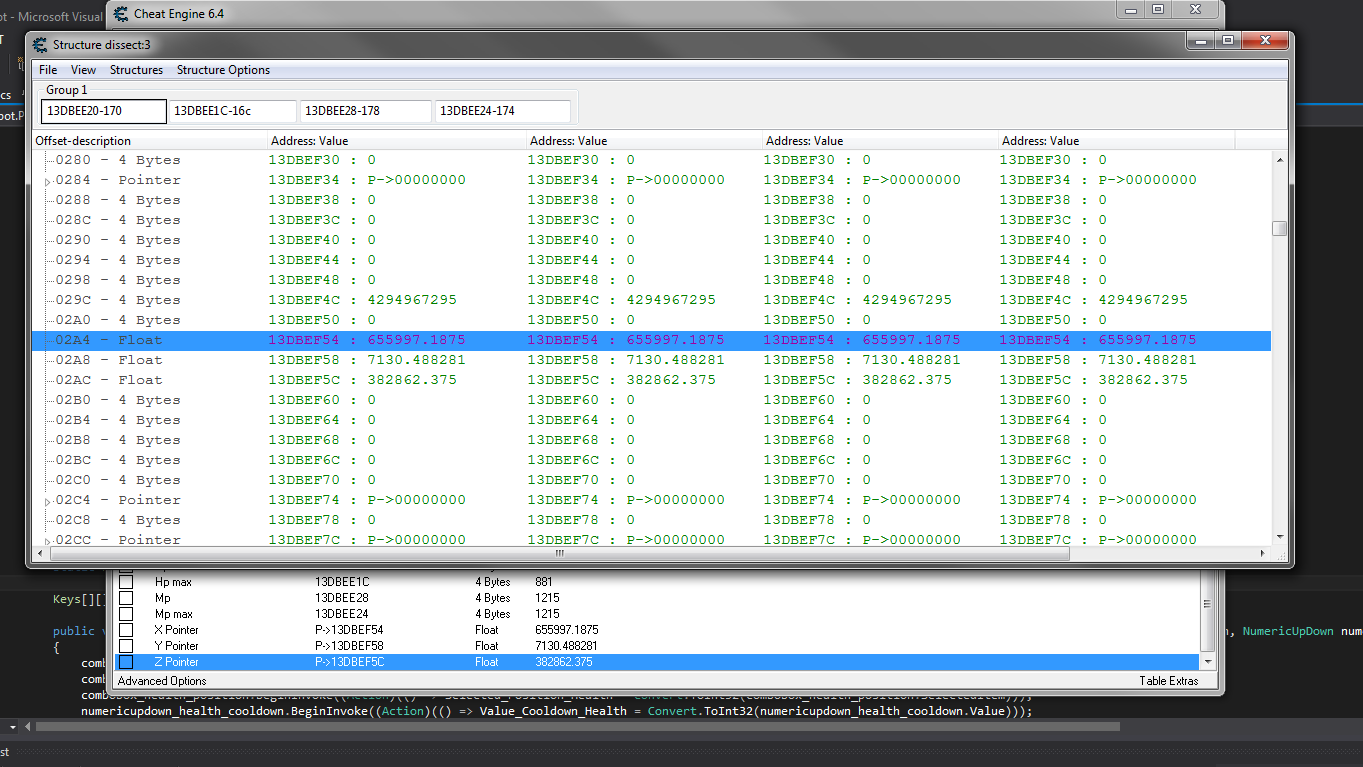
Task: Click the 13DBEE20-170 address field
Action: (x=104, y=111)
